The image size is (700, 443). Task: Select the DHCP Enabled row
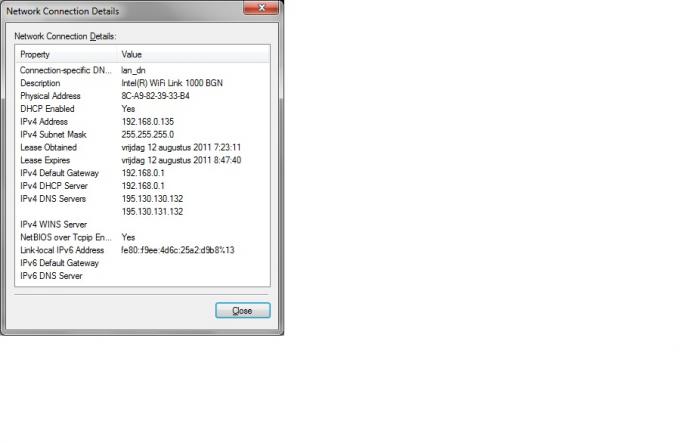[x=142, y=109]
